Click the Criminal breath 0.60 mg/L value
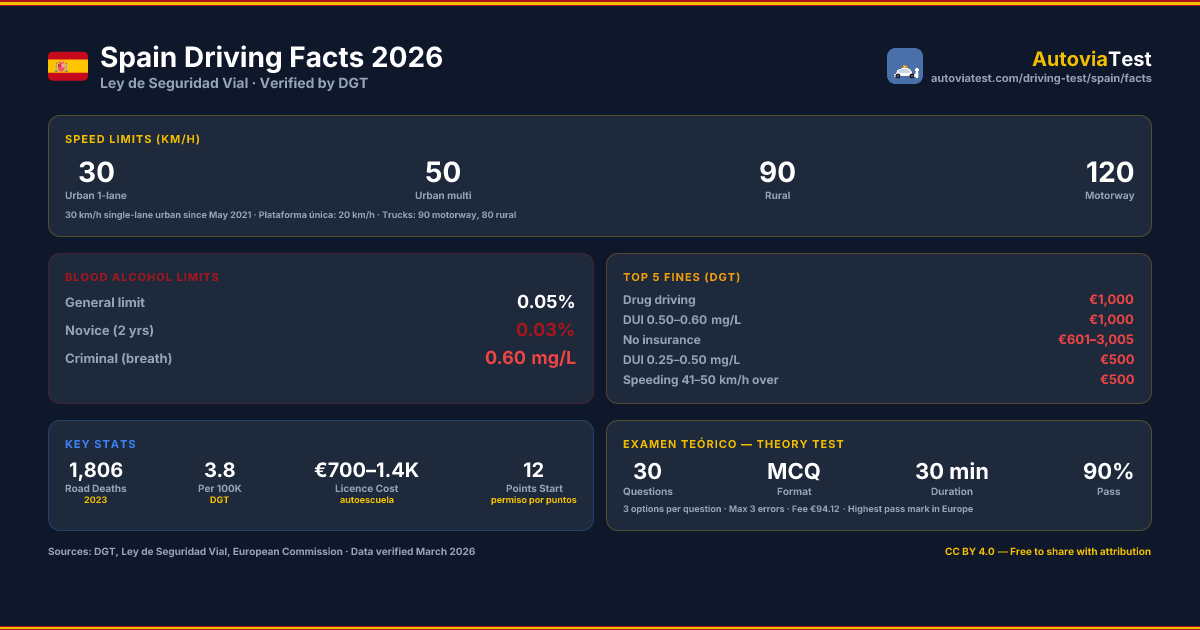This screenshot has height=630, width=1200. tap(530, 358)
